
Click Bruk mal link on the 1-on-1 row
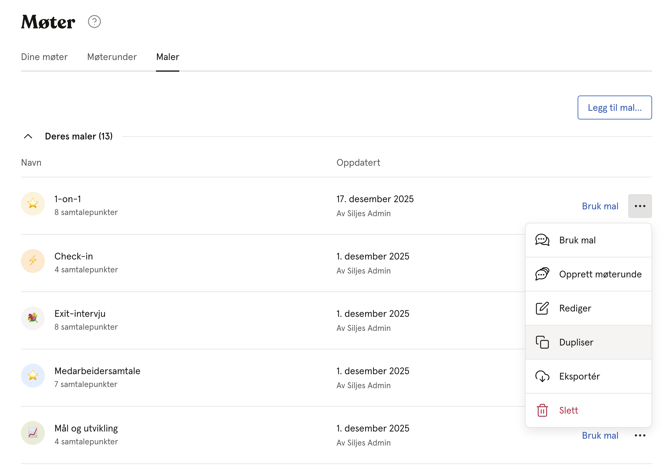click(600, 206)
